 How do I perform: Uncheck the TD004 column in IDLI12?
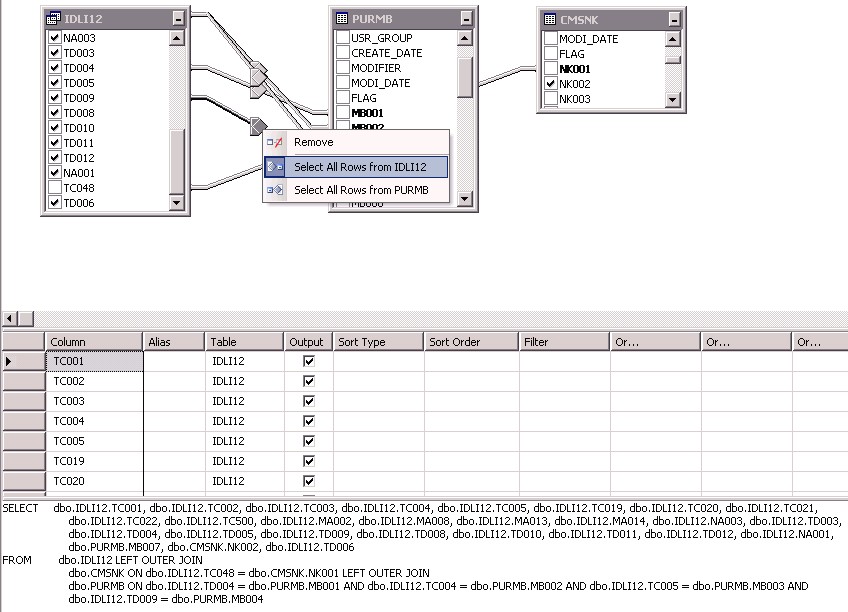(55, 68)
